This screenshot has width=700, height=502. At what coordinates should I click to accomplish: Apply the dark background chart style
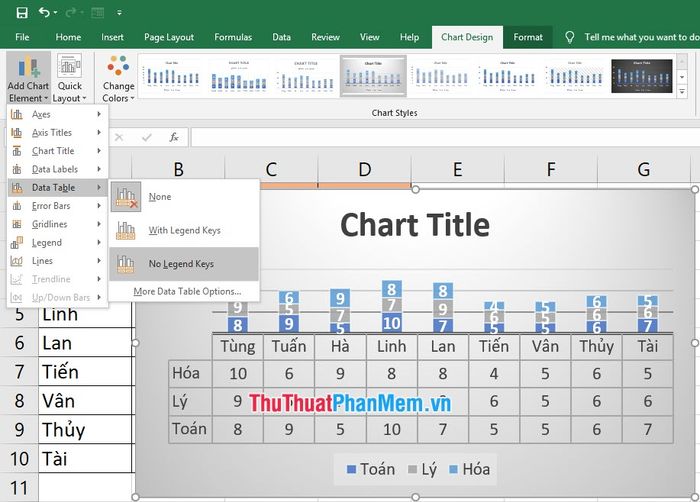(x=642, y=76)
